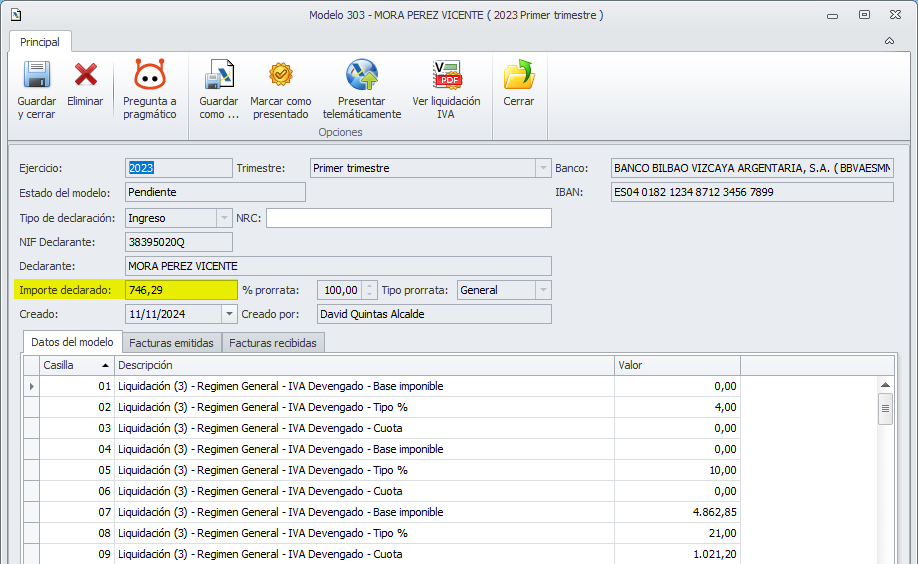Viewport: 918px width, 564px height.
Task: Open the Tipo de declaración dropdown
Action: tap(224, 218)
